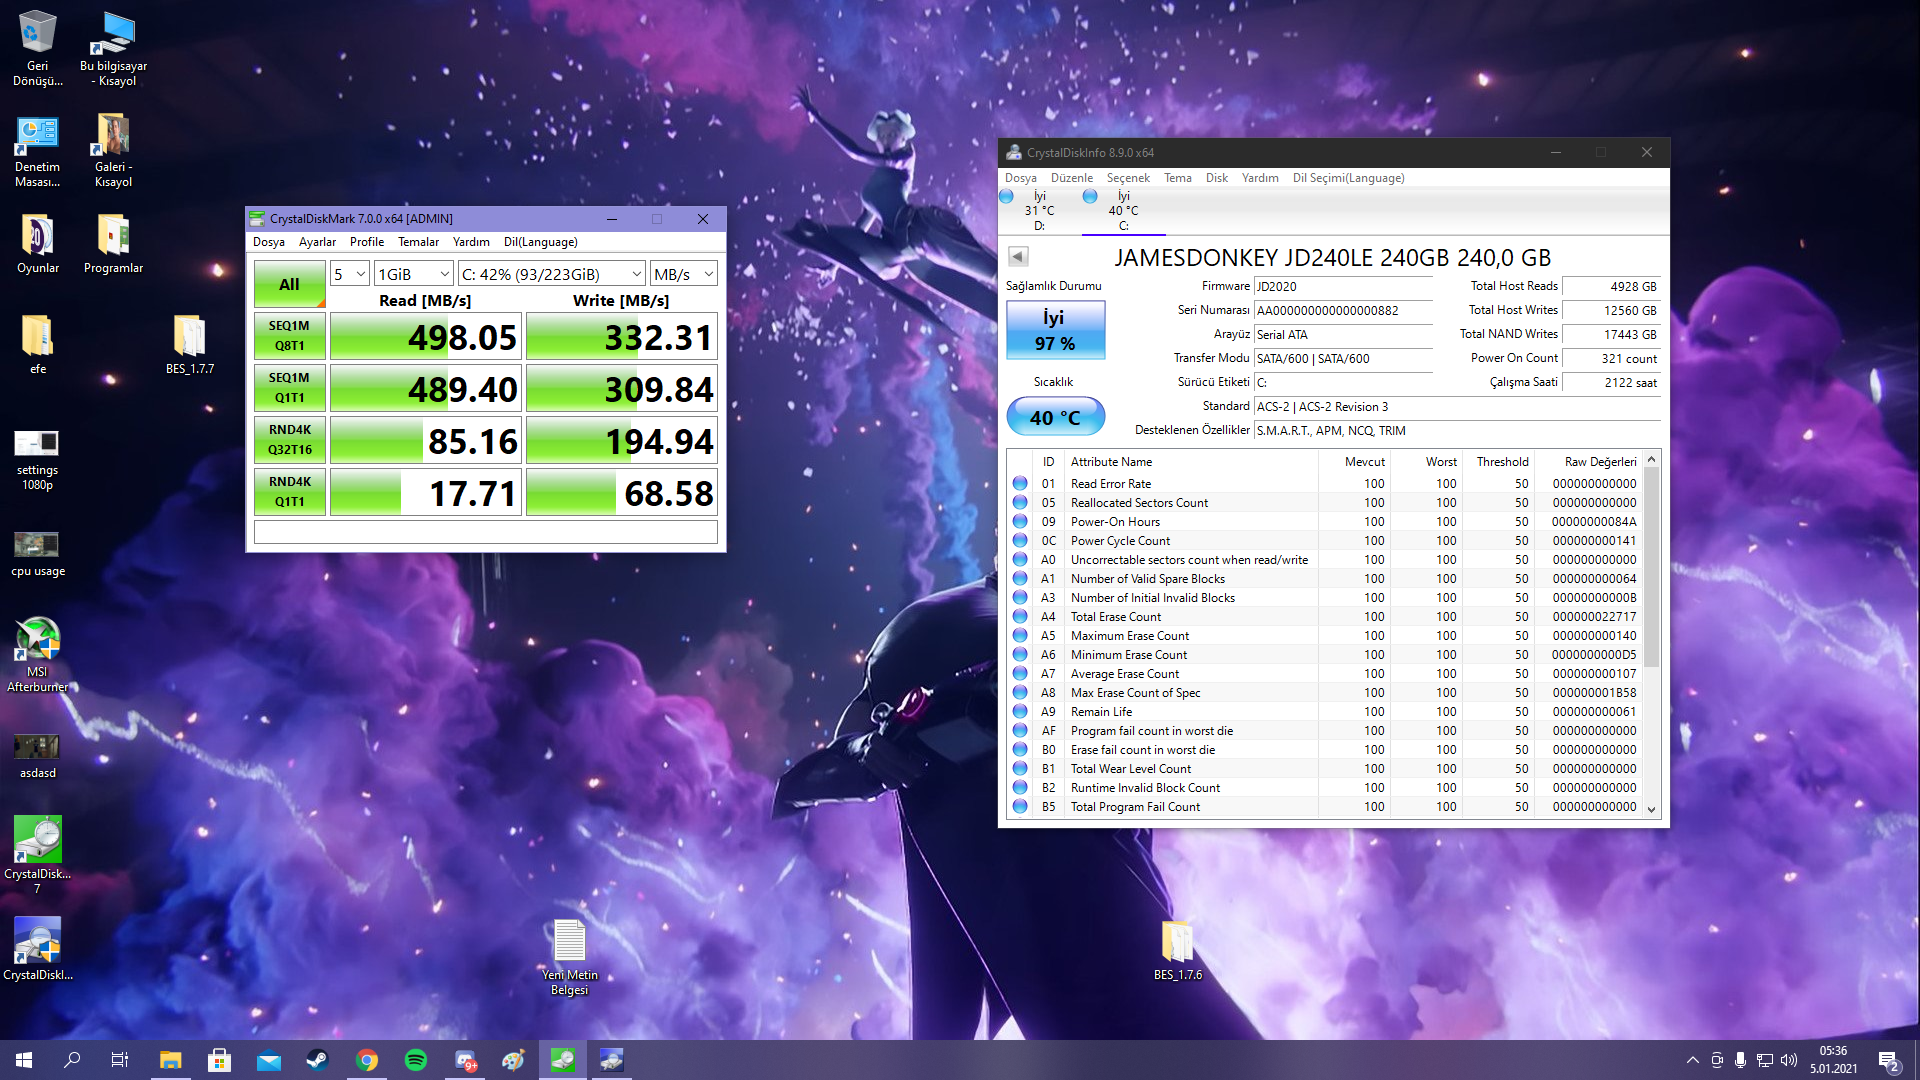Screen dimensions: 1920x1080
Task: Click the All benchmark button
Action: pos(289,284)
